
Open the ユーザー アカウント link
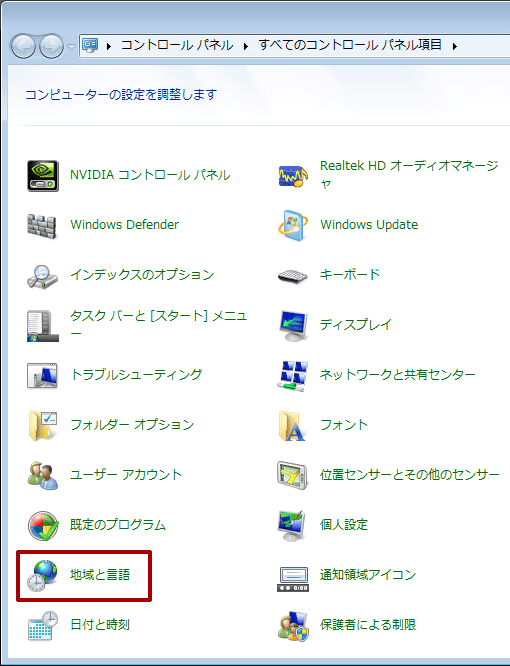(x=126, y=474)
